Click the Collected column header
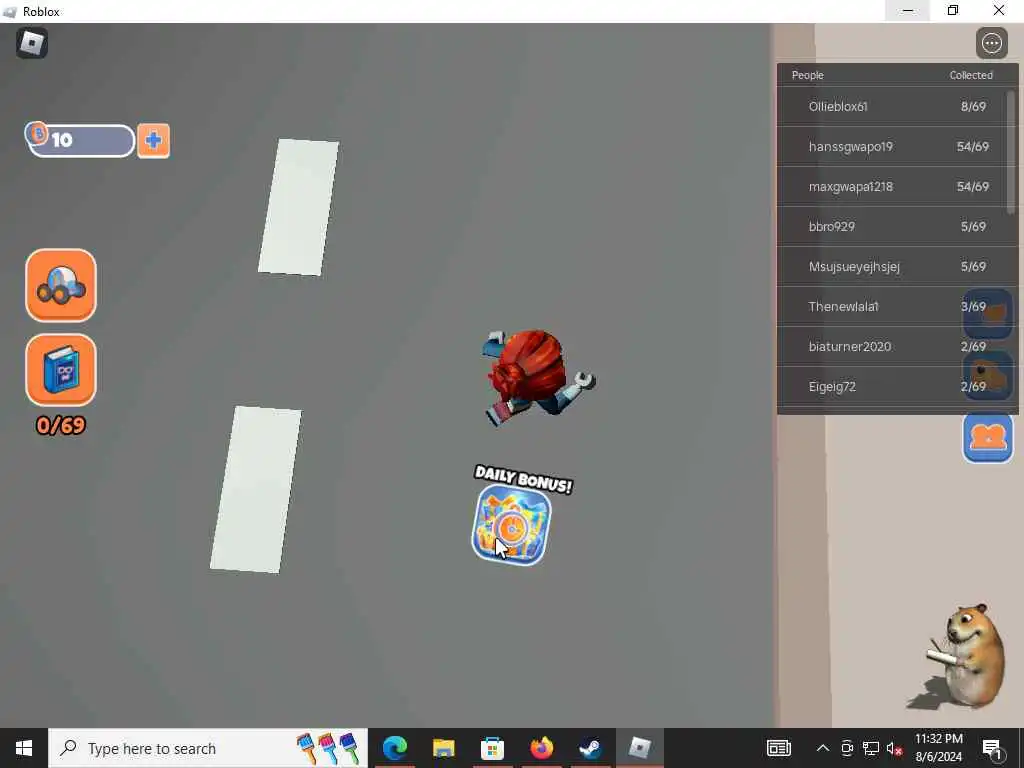The height and width of the screenshot is (768, 1024). click(970, 75)
